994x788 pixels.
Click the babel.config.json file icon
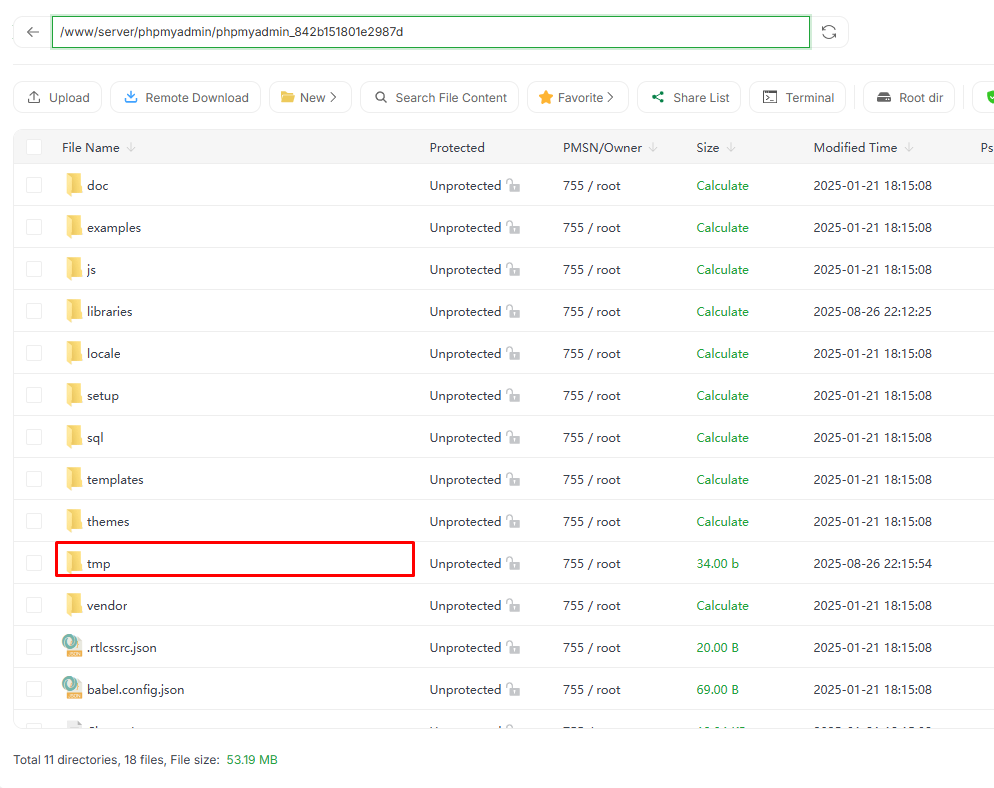point(72,689)
